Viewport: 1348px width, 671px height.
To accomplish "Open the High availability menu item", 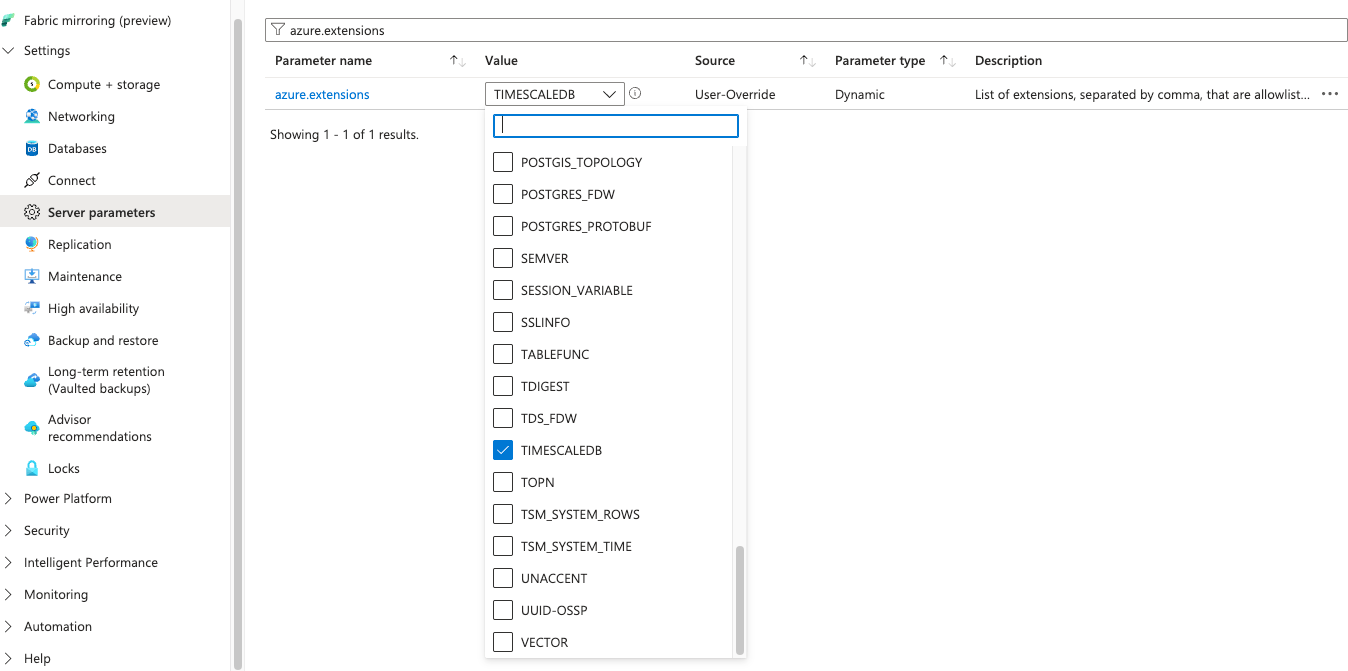I will (x=93, y=309).
